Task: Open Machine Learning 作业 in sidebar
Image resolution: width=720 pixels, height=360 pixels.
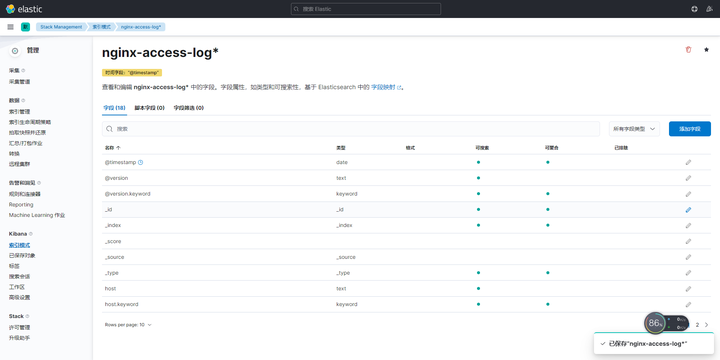Action: point(37,215)
